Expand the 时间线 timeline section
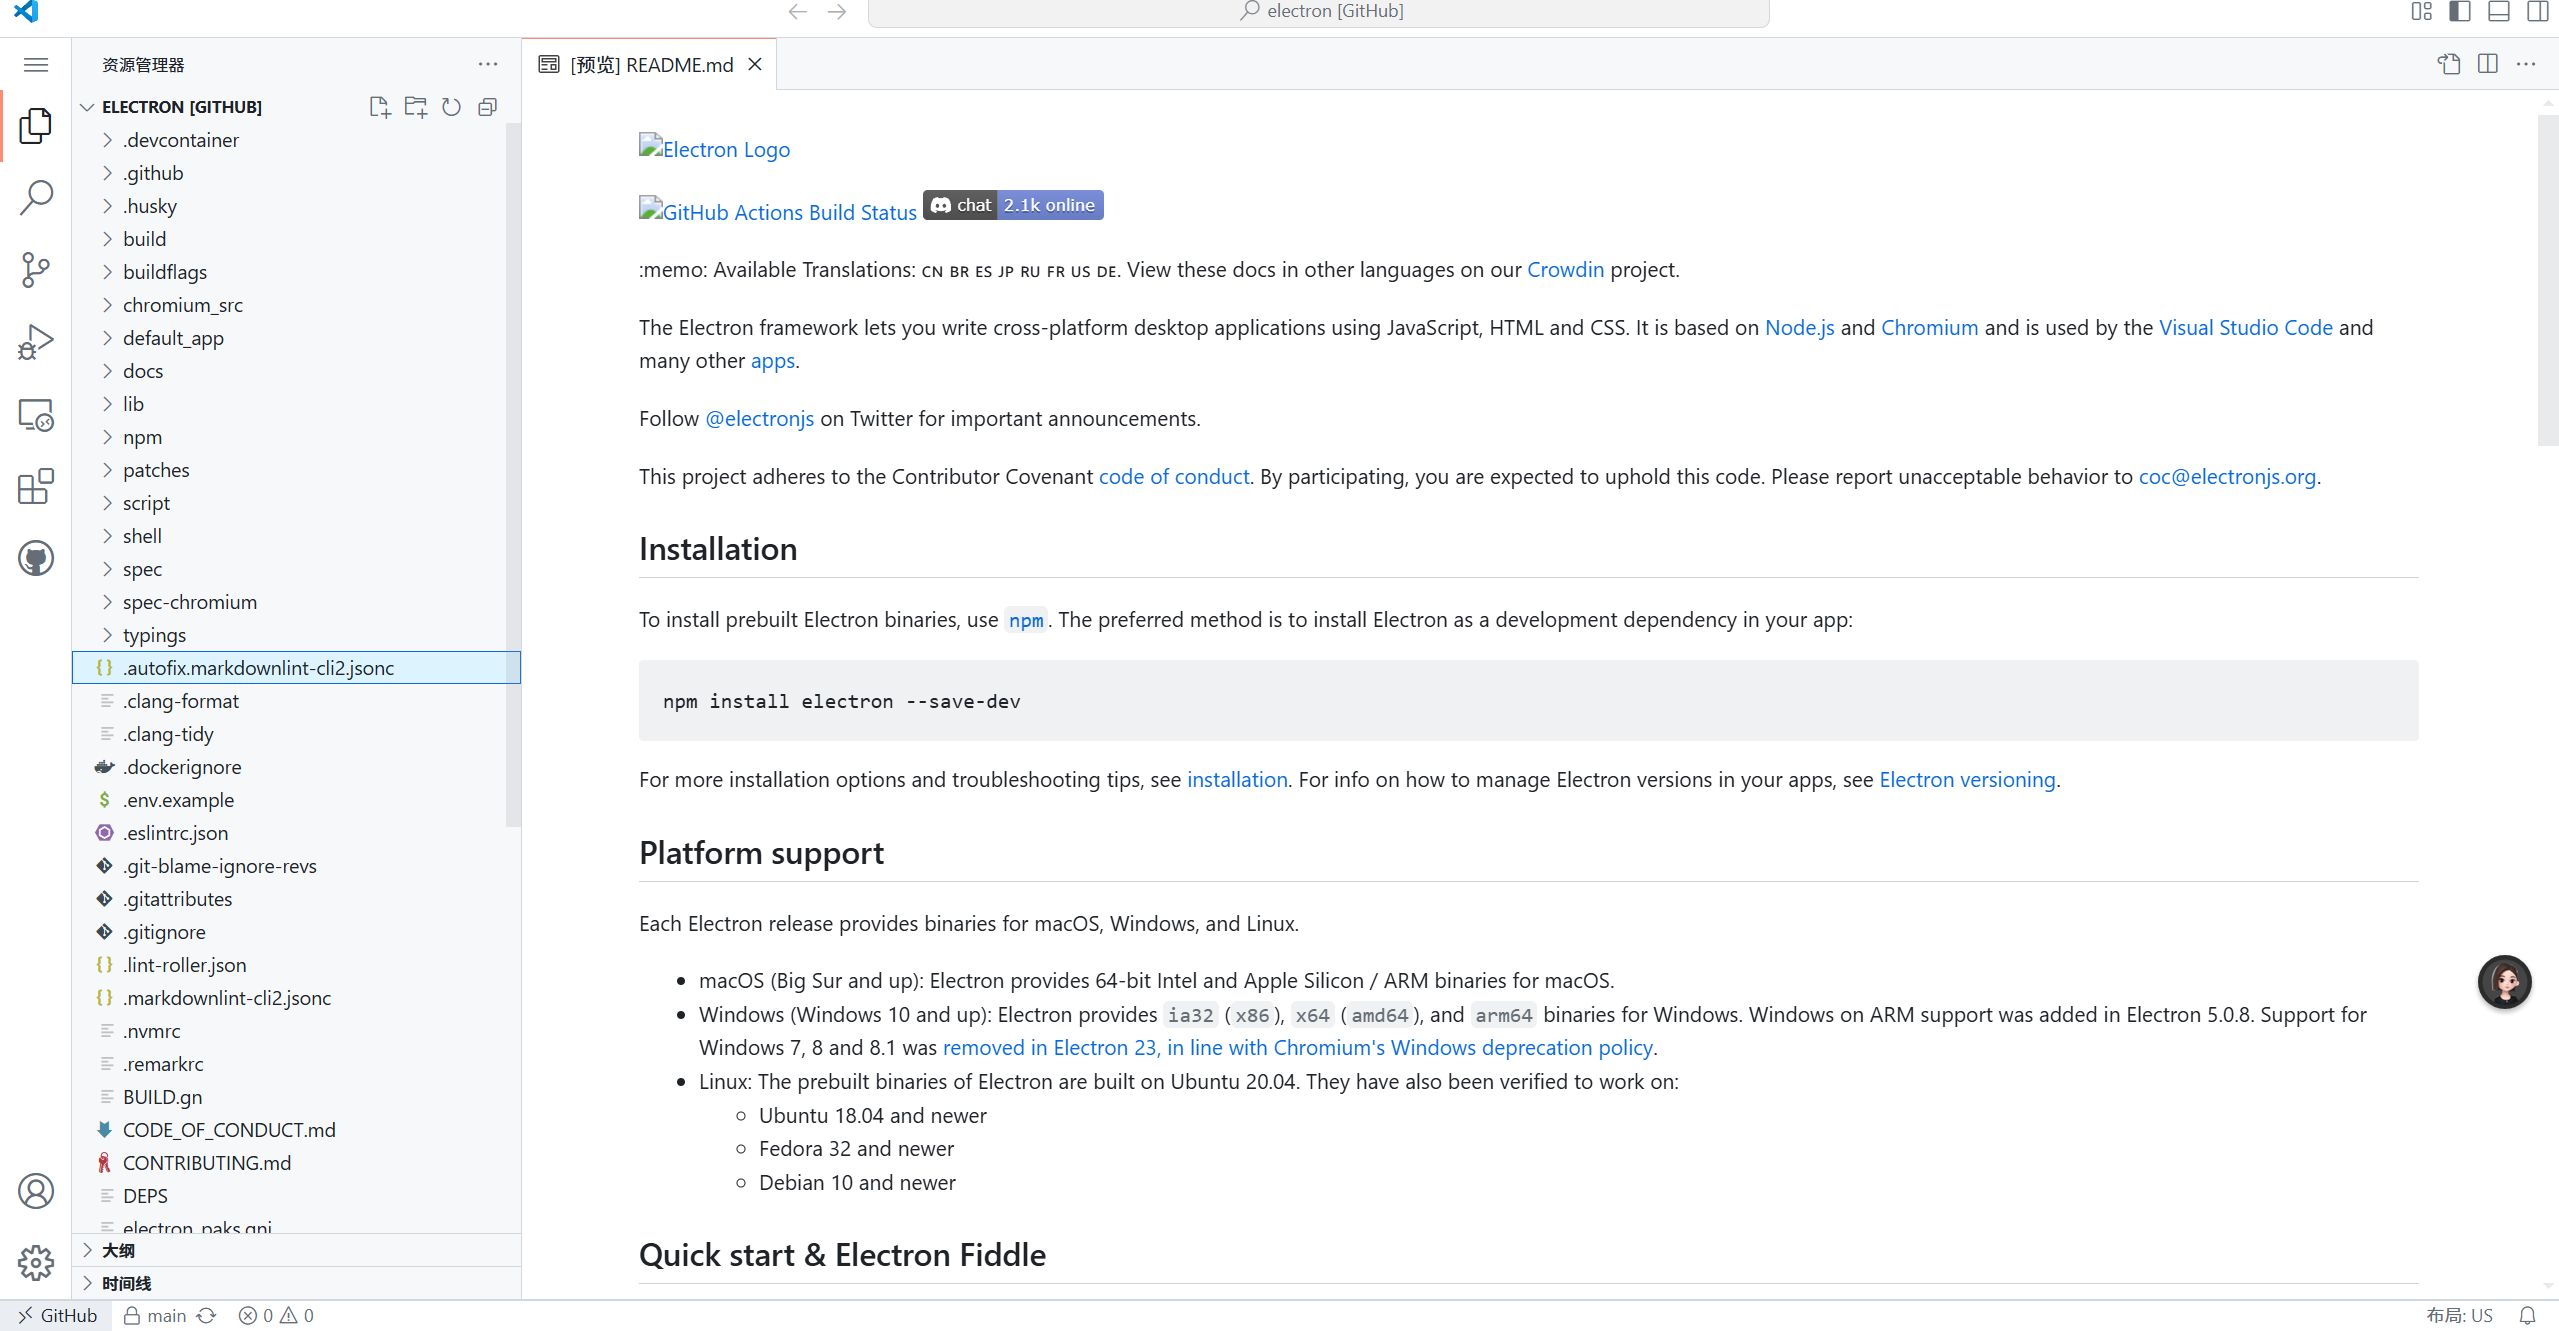2559x1331 pixels. tap(296, 1283)
